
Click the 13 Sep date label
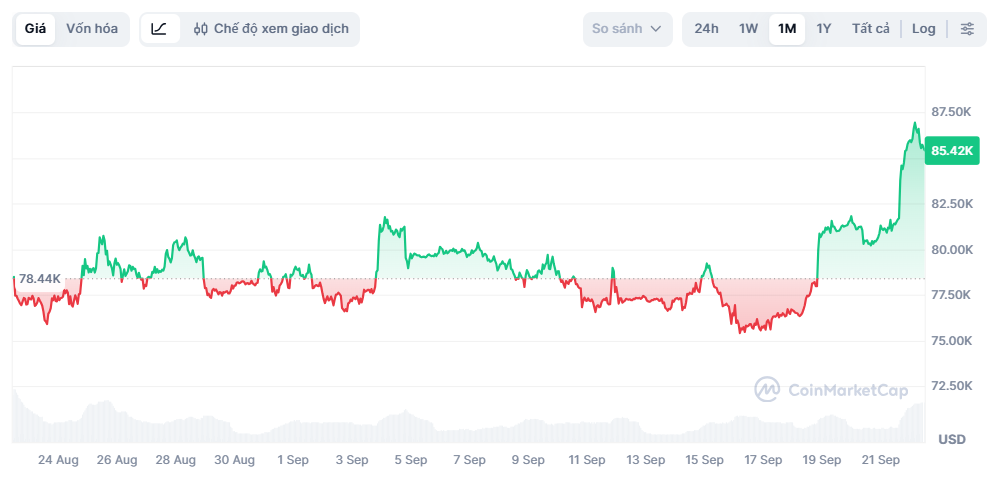(x=645, y=460)
